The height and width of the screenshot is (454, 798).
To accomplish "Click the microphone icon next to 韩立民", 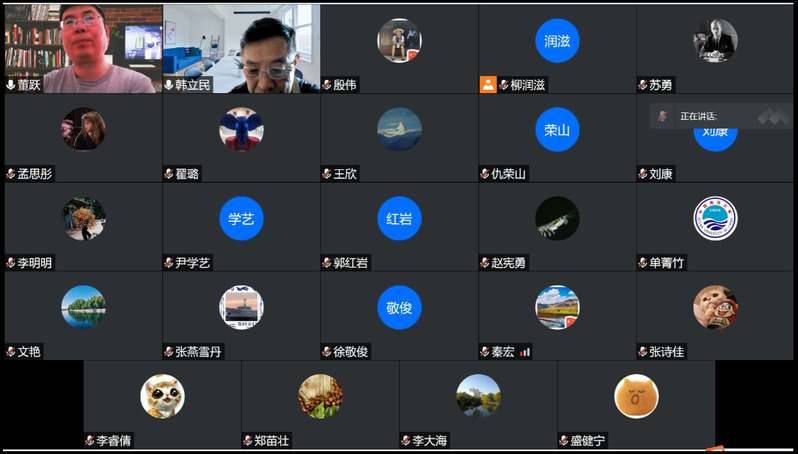I will tap(169, 86).
